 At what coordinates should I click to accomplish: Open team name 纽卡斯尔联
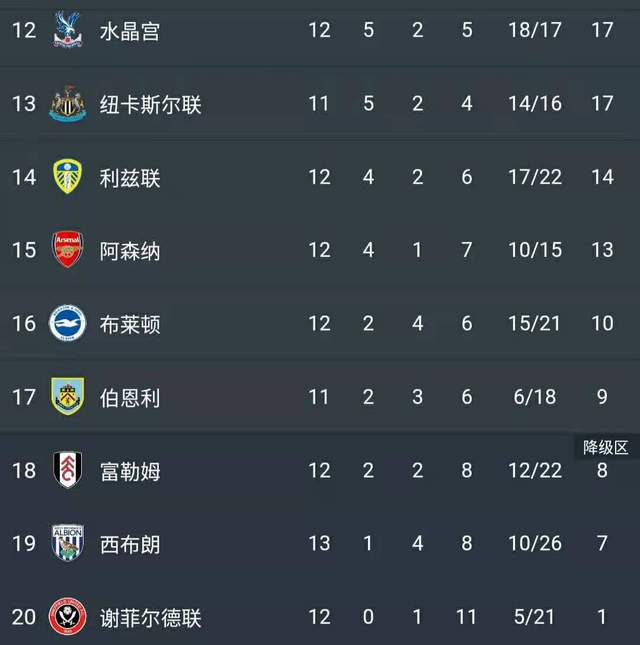pos(151,104)
